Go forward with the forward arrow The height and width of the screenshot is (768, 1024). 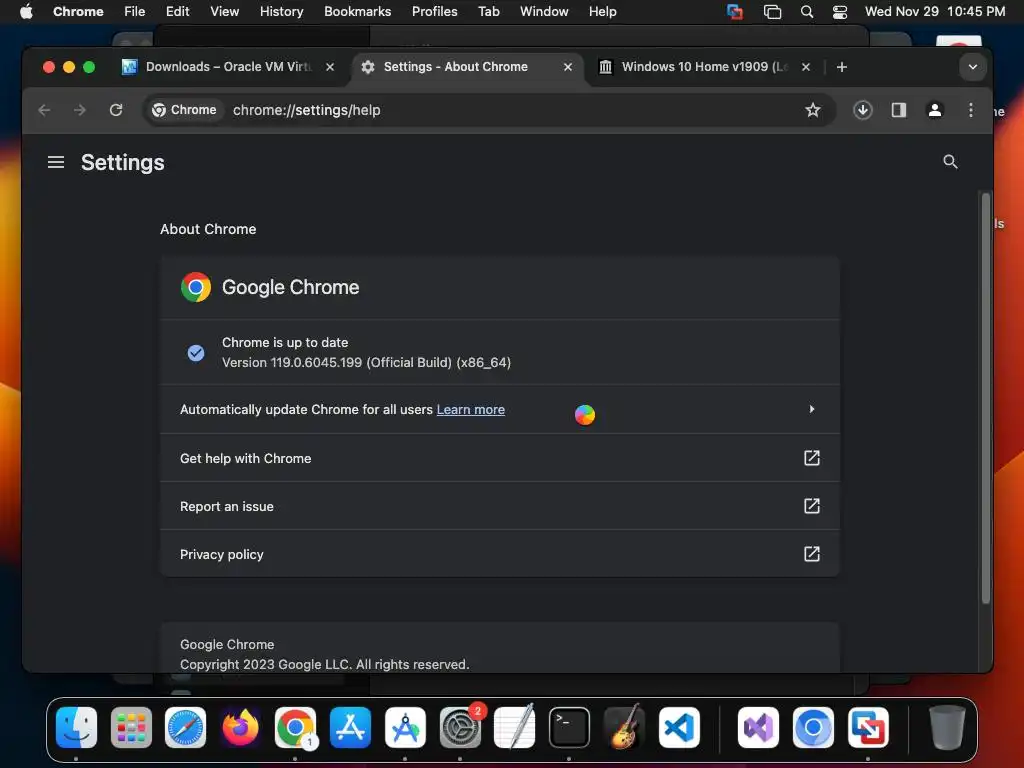tap(80, 110)
